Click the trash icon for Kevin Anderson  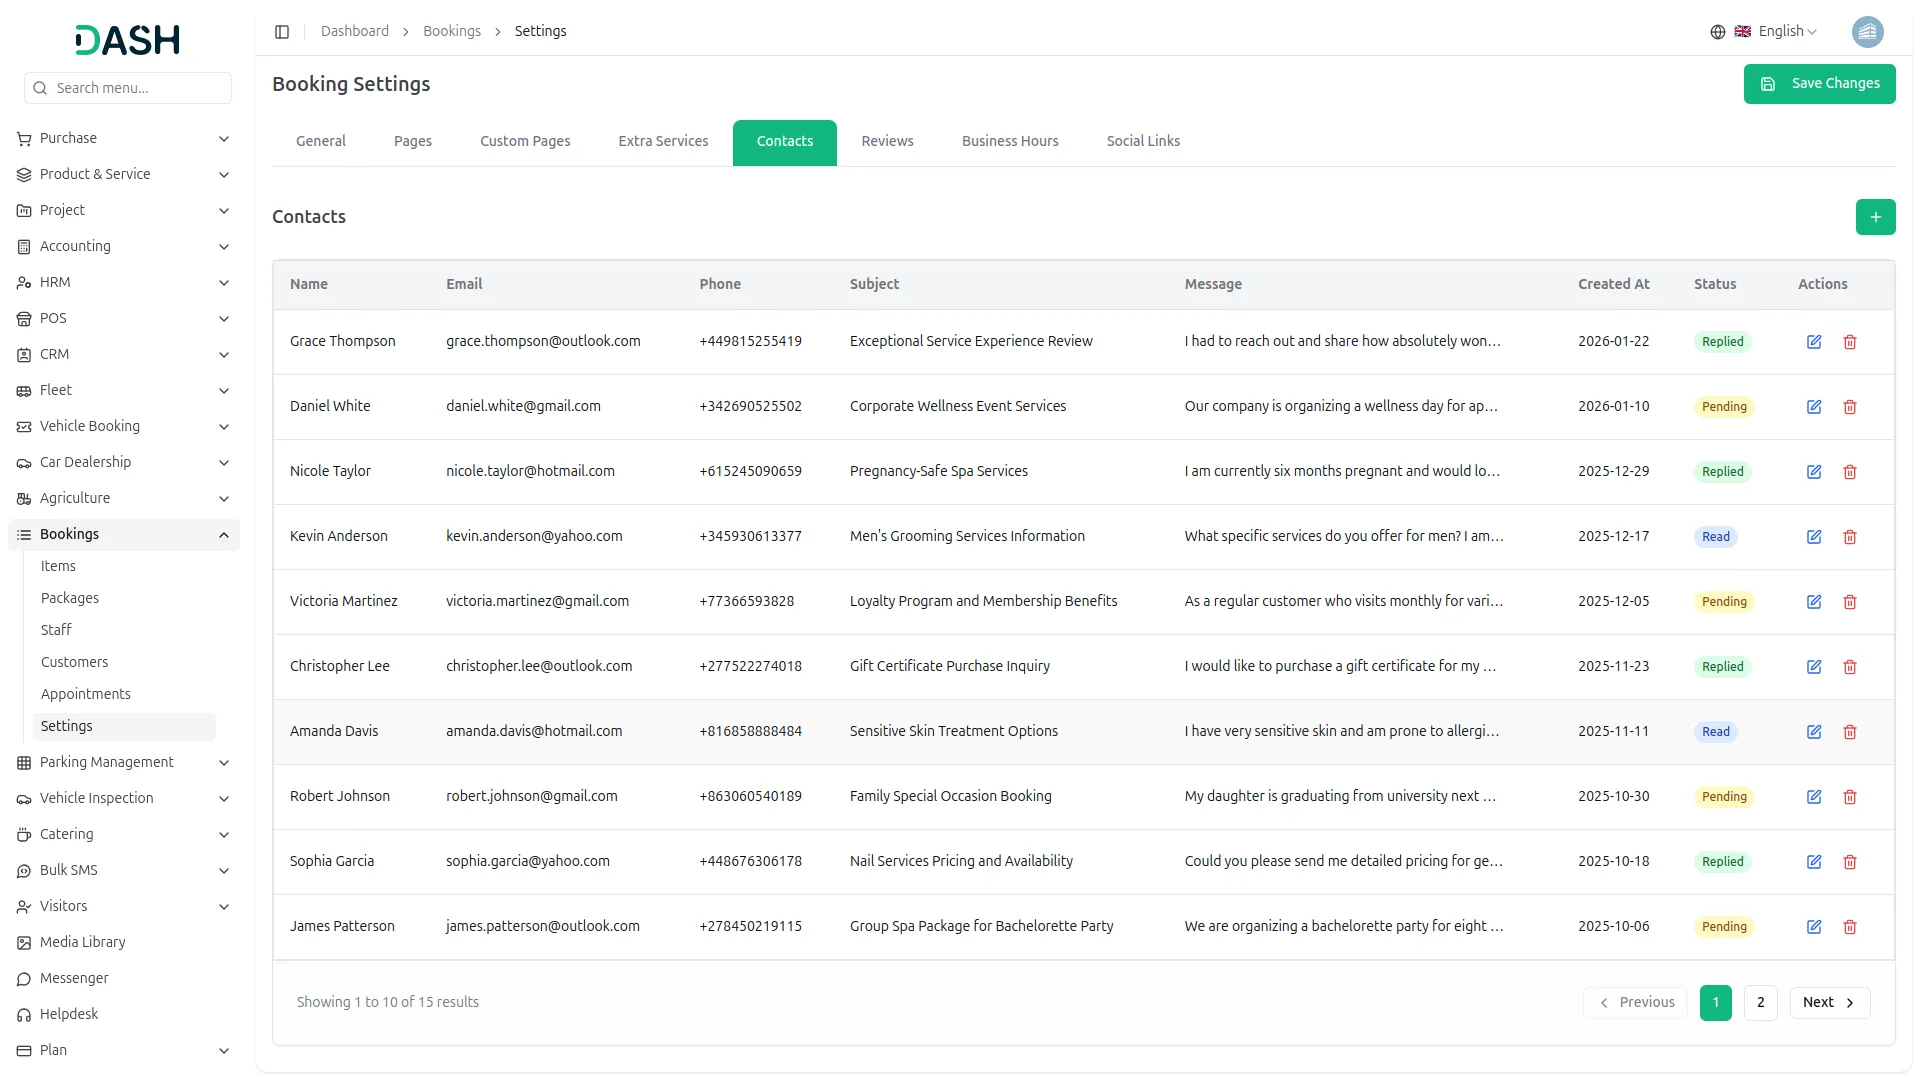(1850, 537)
